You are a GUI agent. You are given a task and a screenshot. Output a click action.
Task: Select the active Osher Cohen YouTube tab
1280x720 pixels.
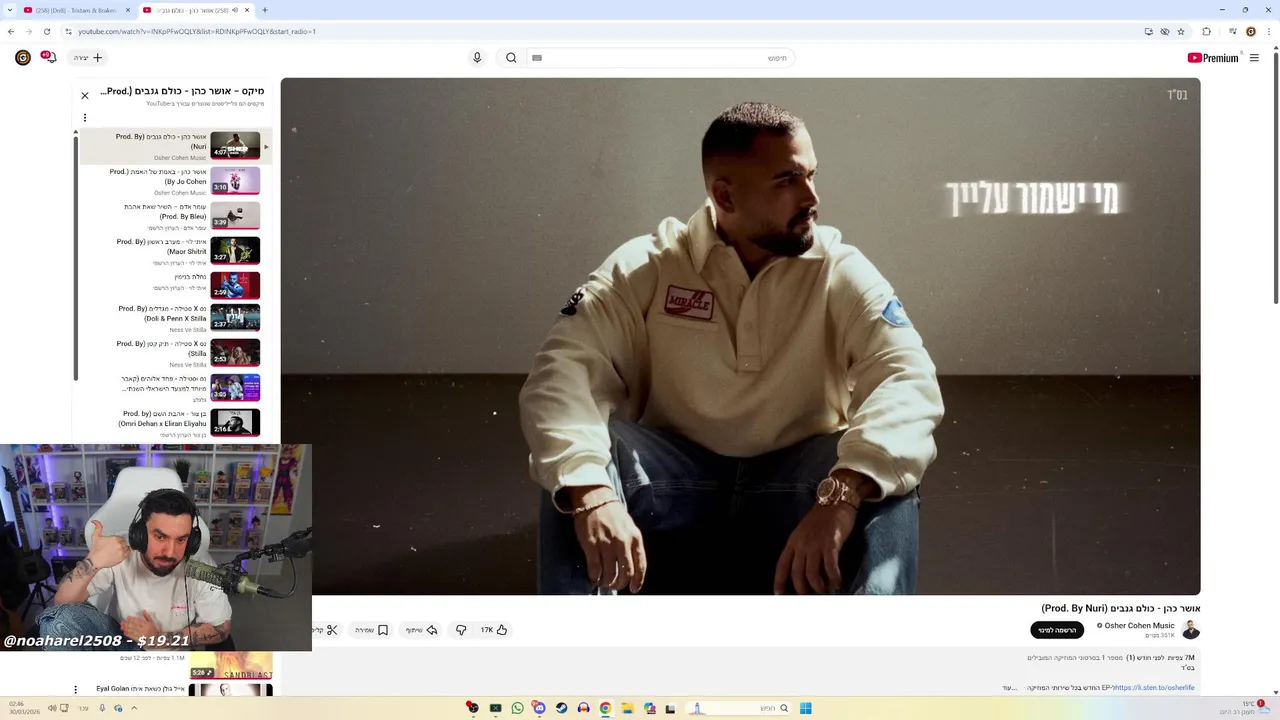tap(195, 10)
